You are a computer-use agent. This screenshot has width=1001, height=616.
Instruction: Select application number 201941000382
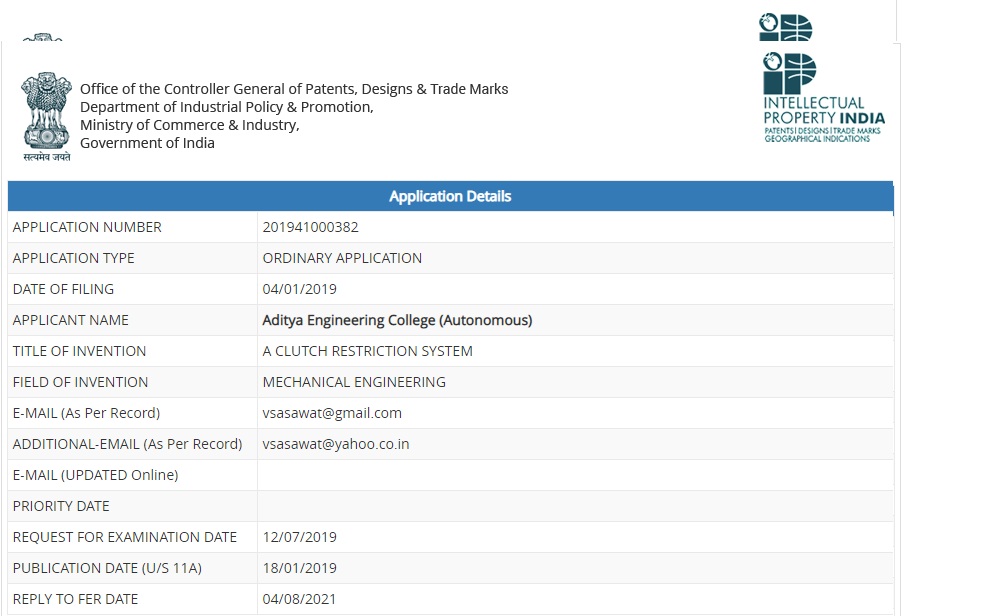(x=310, y=227)
